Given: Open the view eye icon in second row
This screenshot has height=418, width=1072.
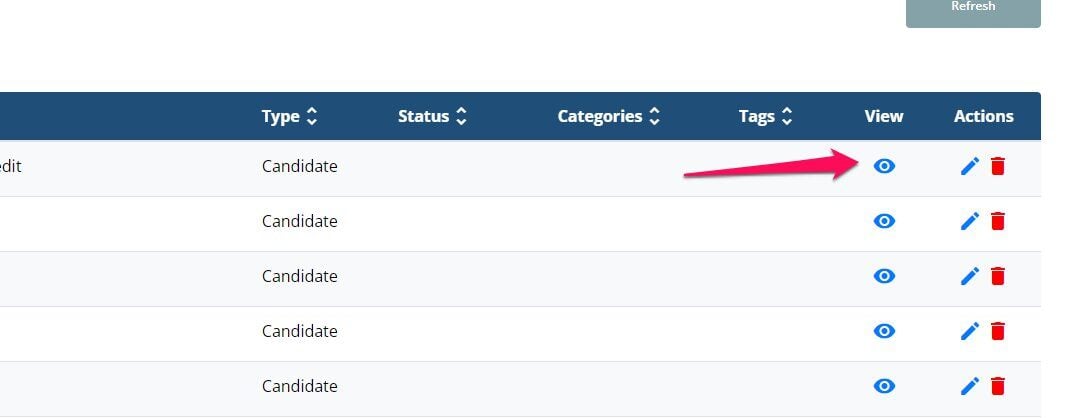Looking at the screenshot, I should [884, 221].
